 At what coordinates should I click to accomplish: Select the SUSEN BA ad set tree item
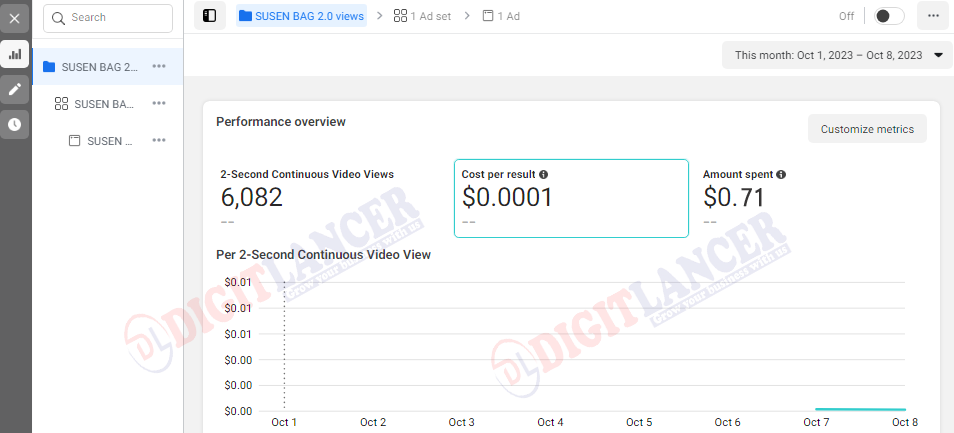(x=94, y=104)
